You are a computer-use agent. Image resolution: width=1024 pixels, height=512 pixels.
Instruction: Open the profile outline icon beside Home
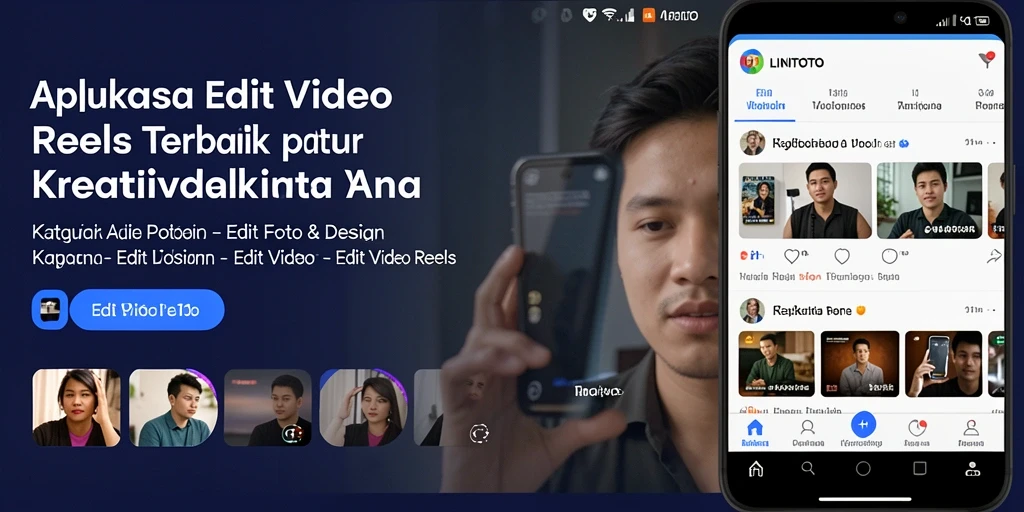tap(808, 433)
